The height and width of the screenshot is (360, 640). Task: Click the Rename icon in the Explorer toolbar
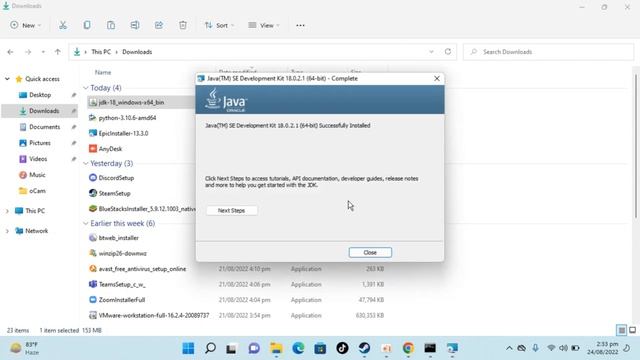[x=135, y=25]
